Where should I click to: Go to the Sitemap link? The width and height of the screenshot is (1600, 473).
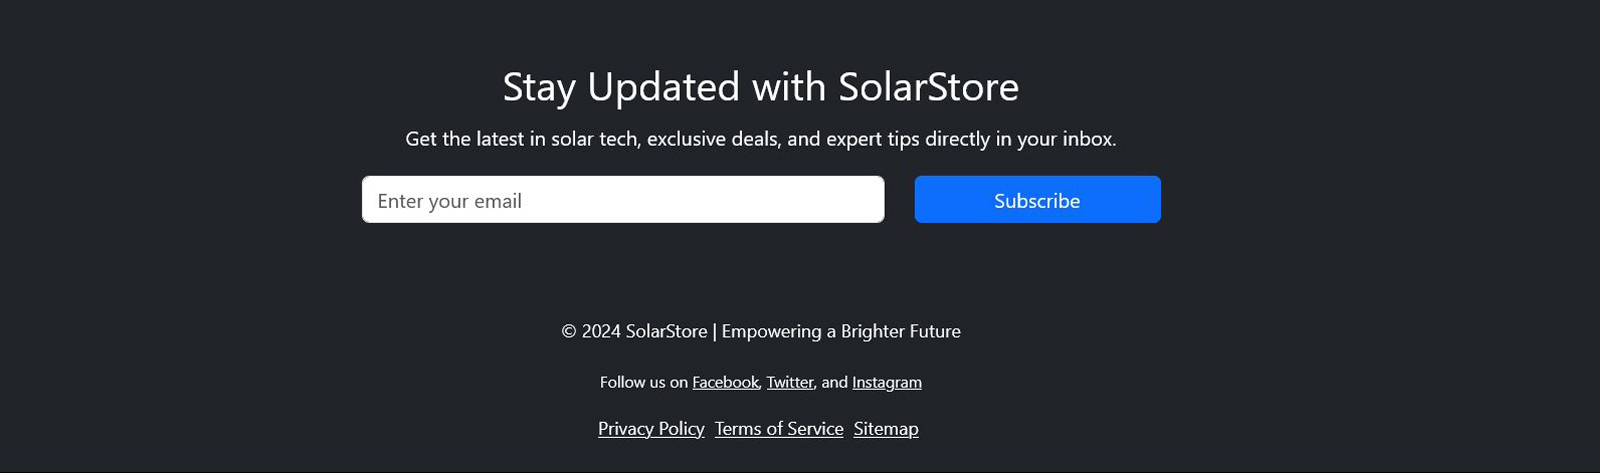(885, 429)
